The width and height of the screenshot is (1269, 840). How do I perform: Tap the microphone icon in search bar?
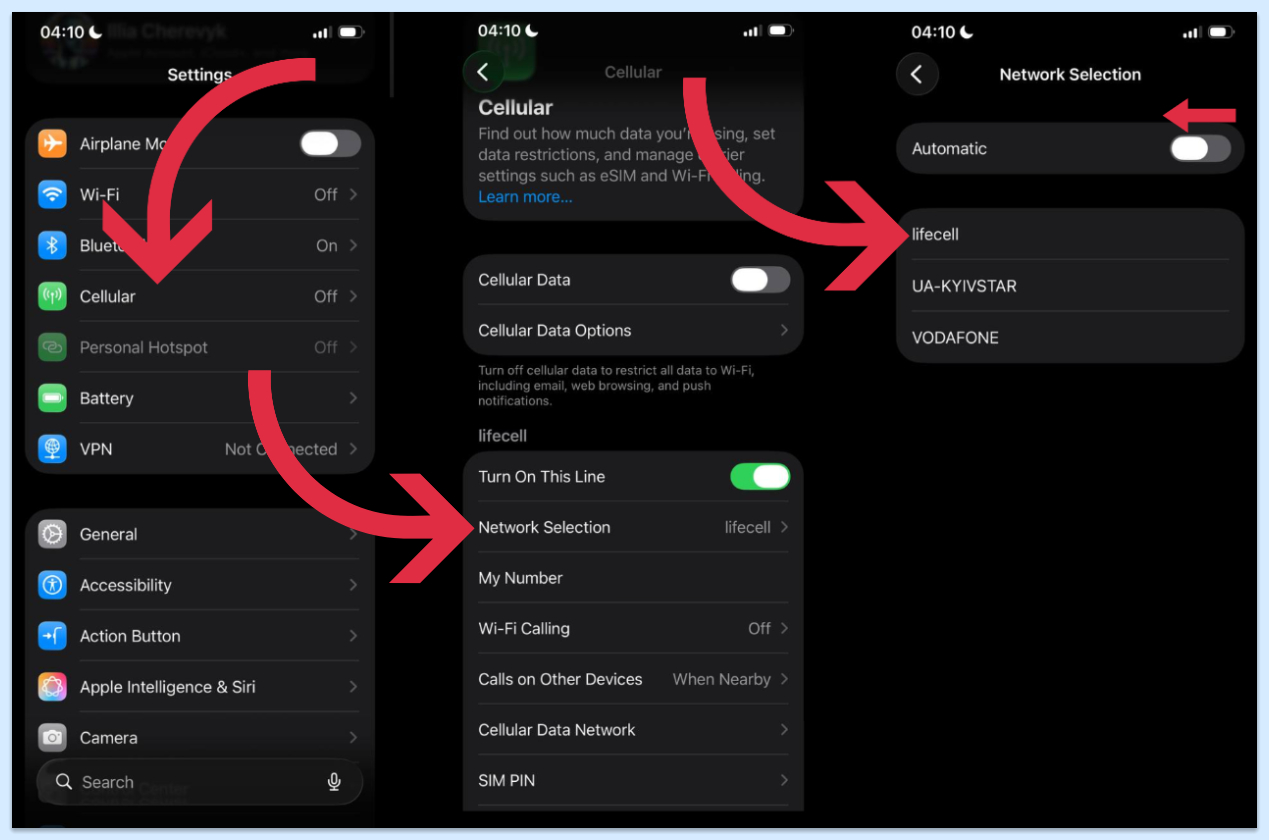pyautogui.click(x=334, y=782)
